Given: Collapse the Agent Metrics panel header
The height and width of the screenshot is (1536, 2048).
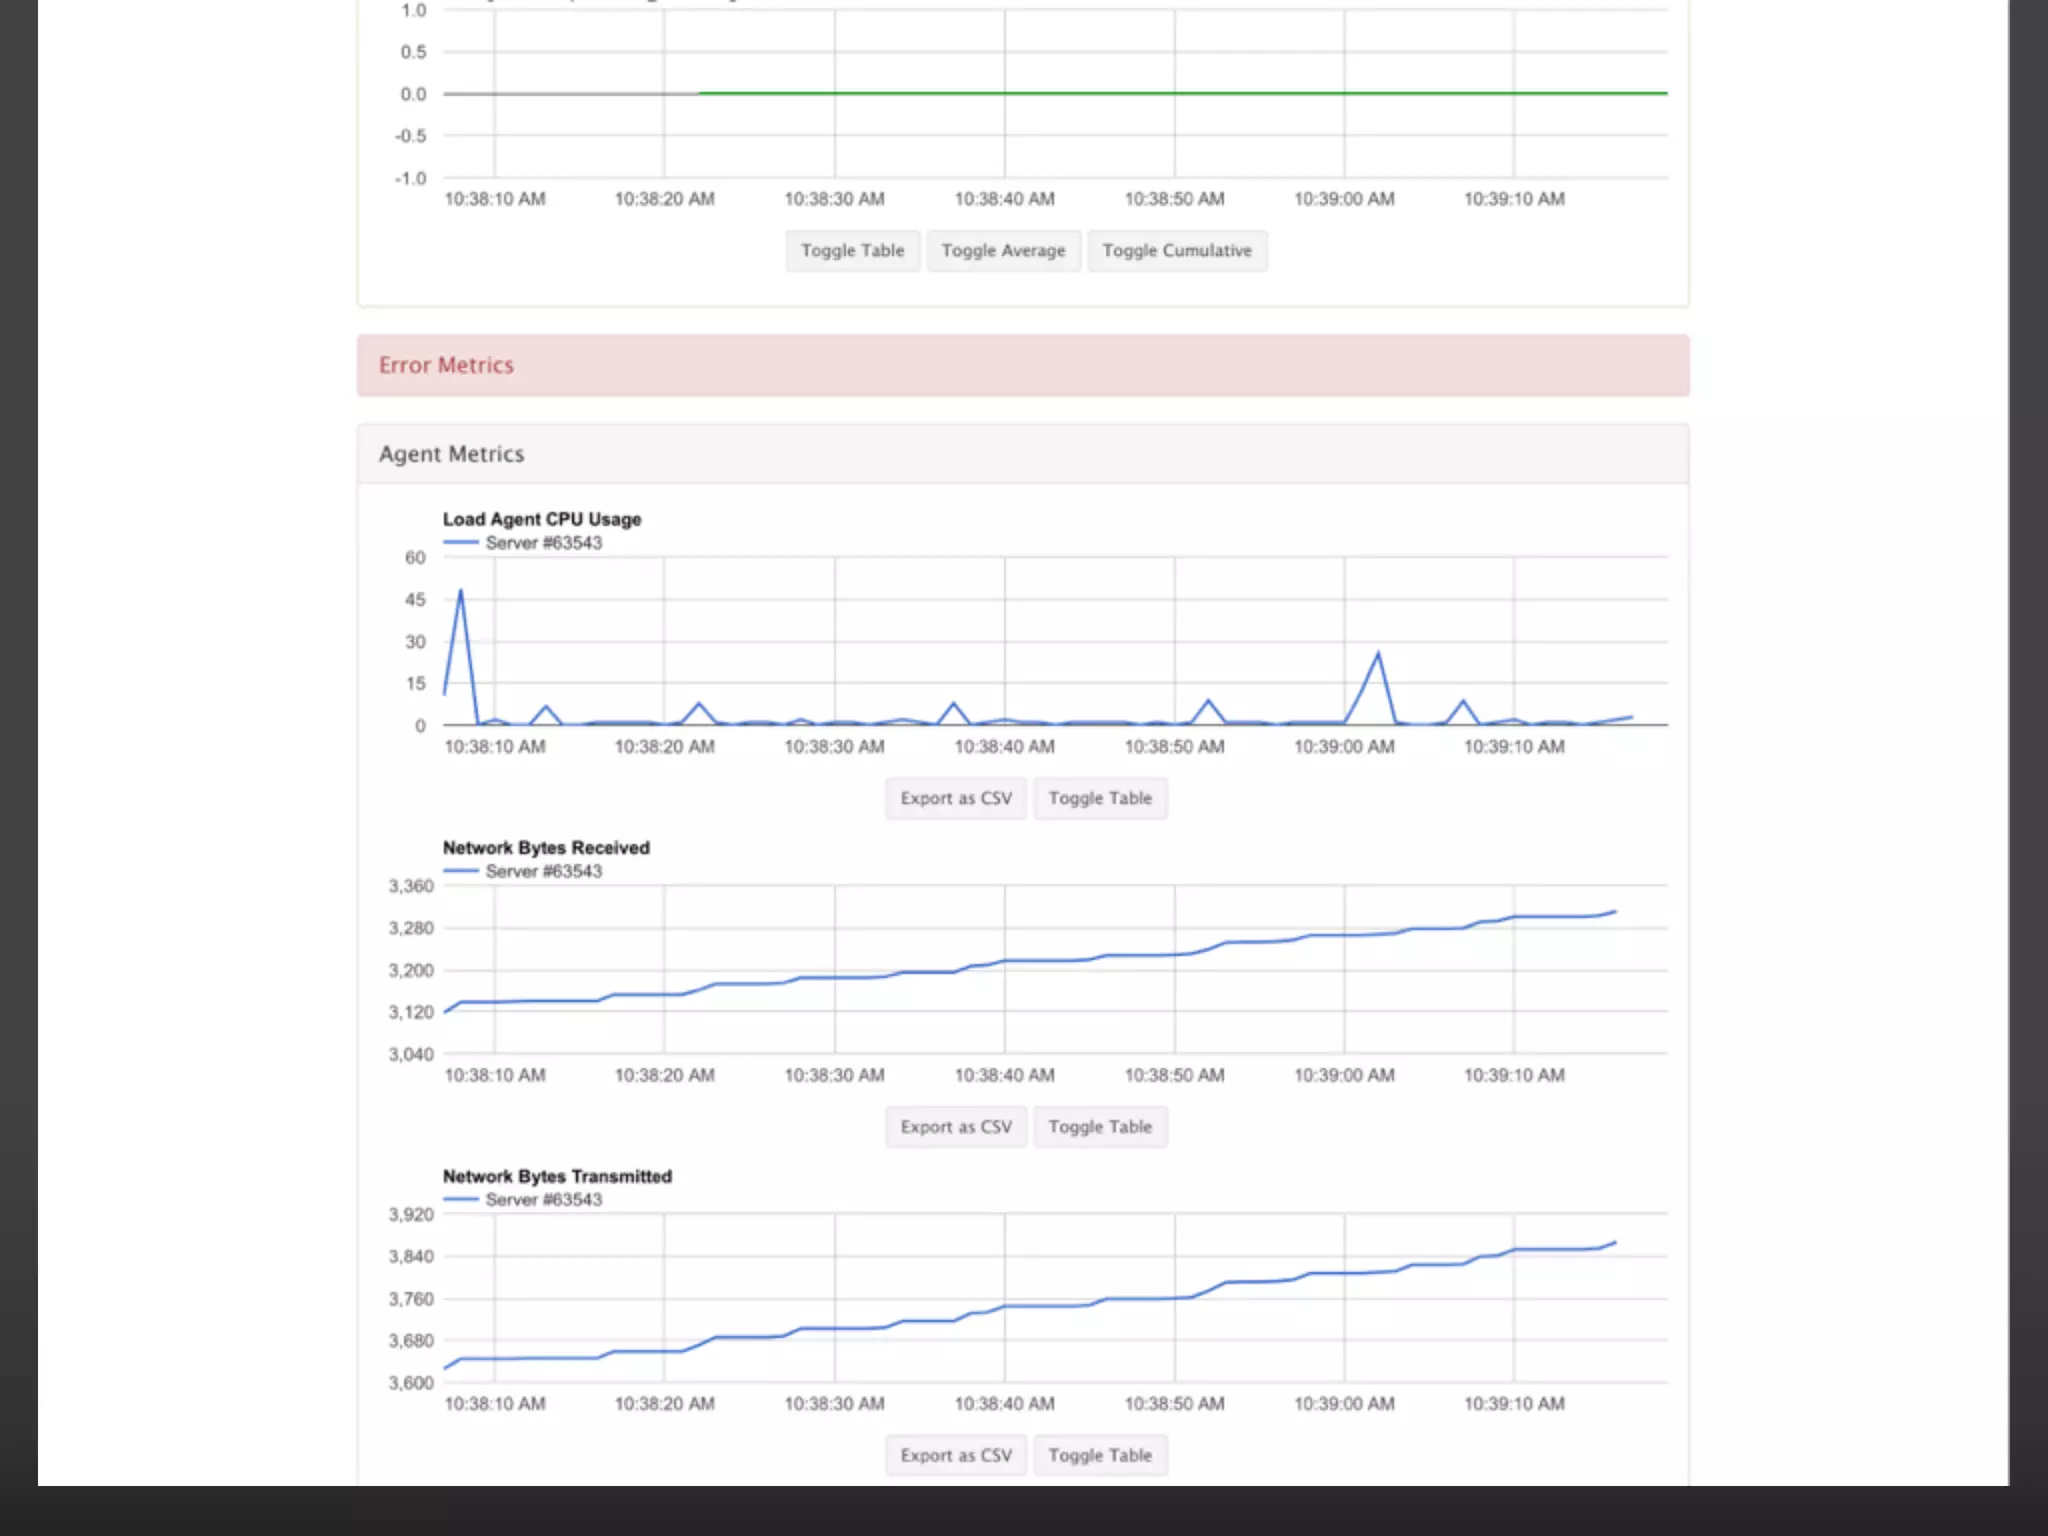Looking at the screenshot, I should coord(451,454).
